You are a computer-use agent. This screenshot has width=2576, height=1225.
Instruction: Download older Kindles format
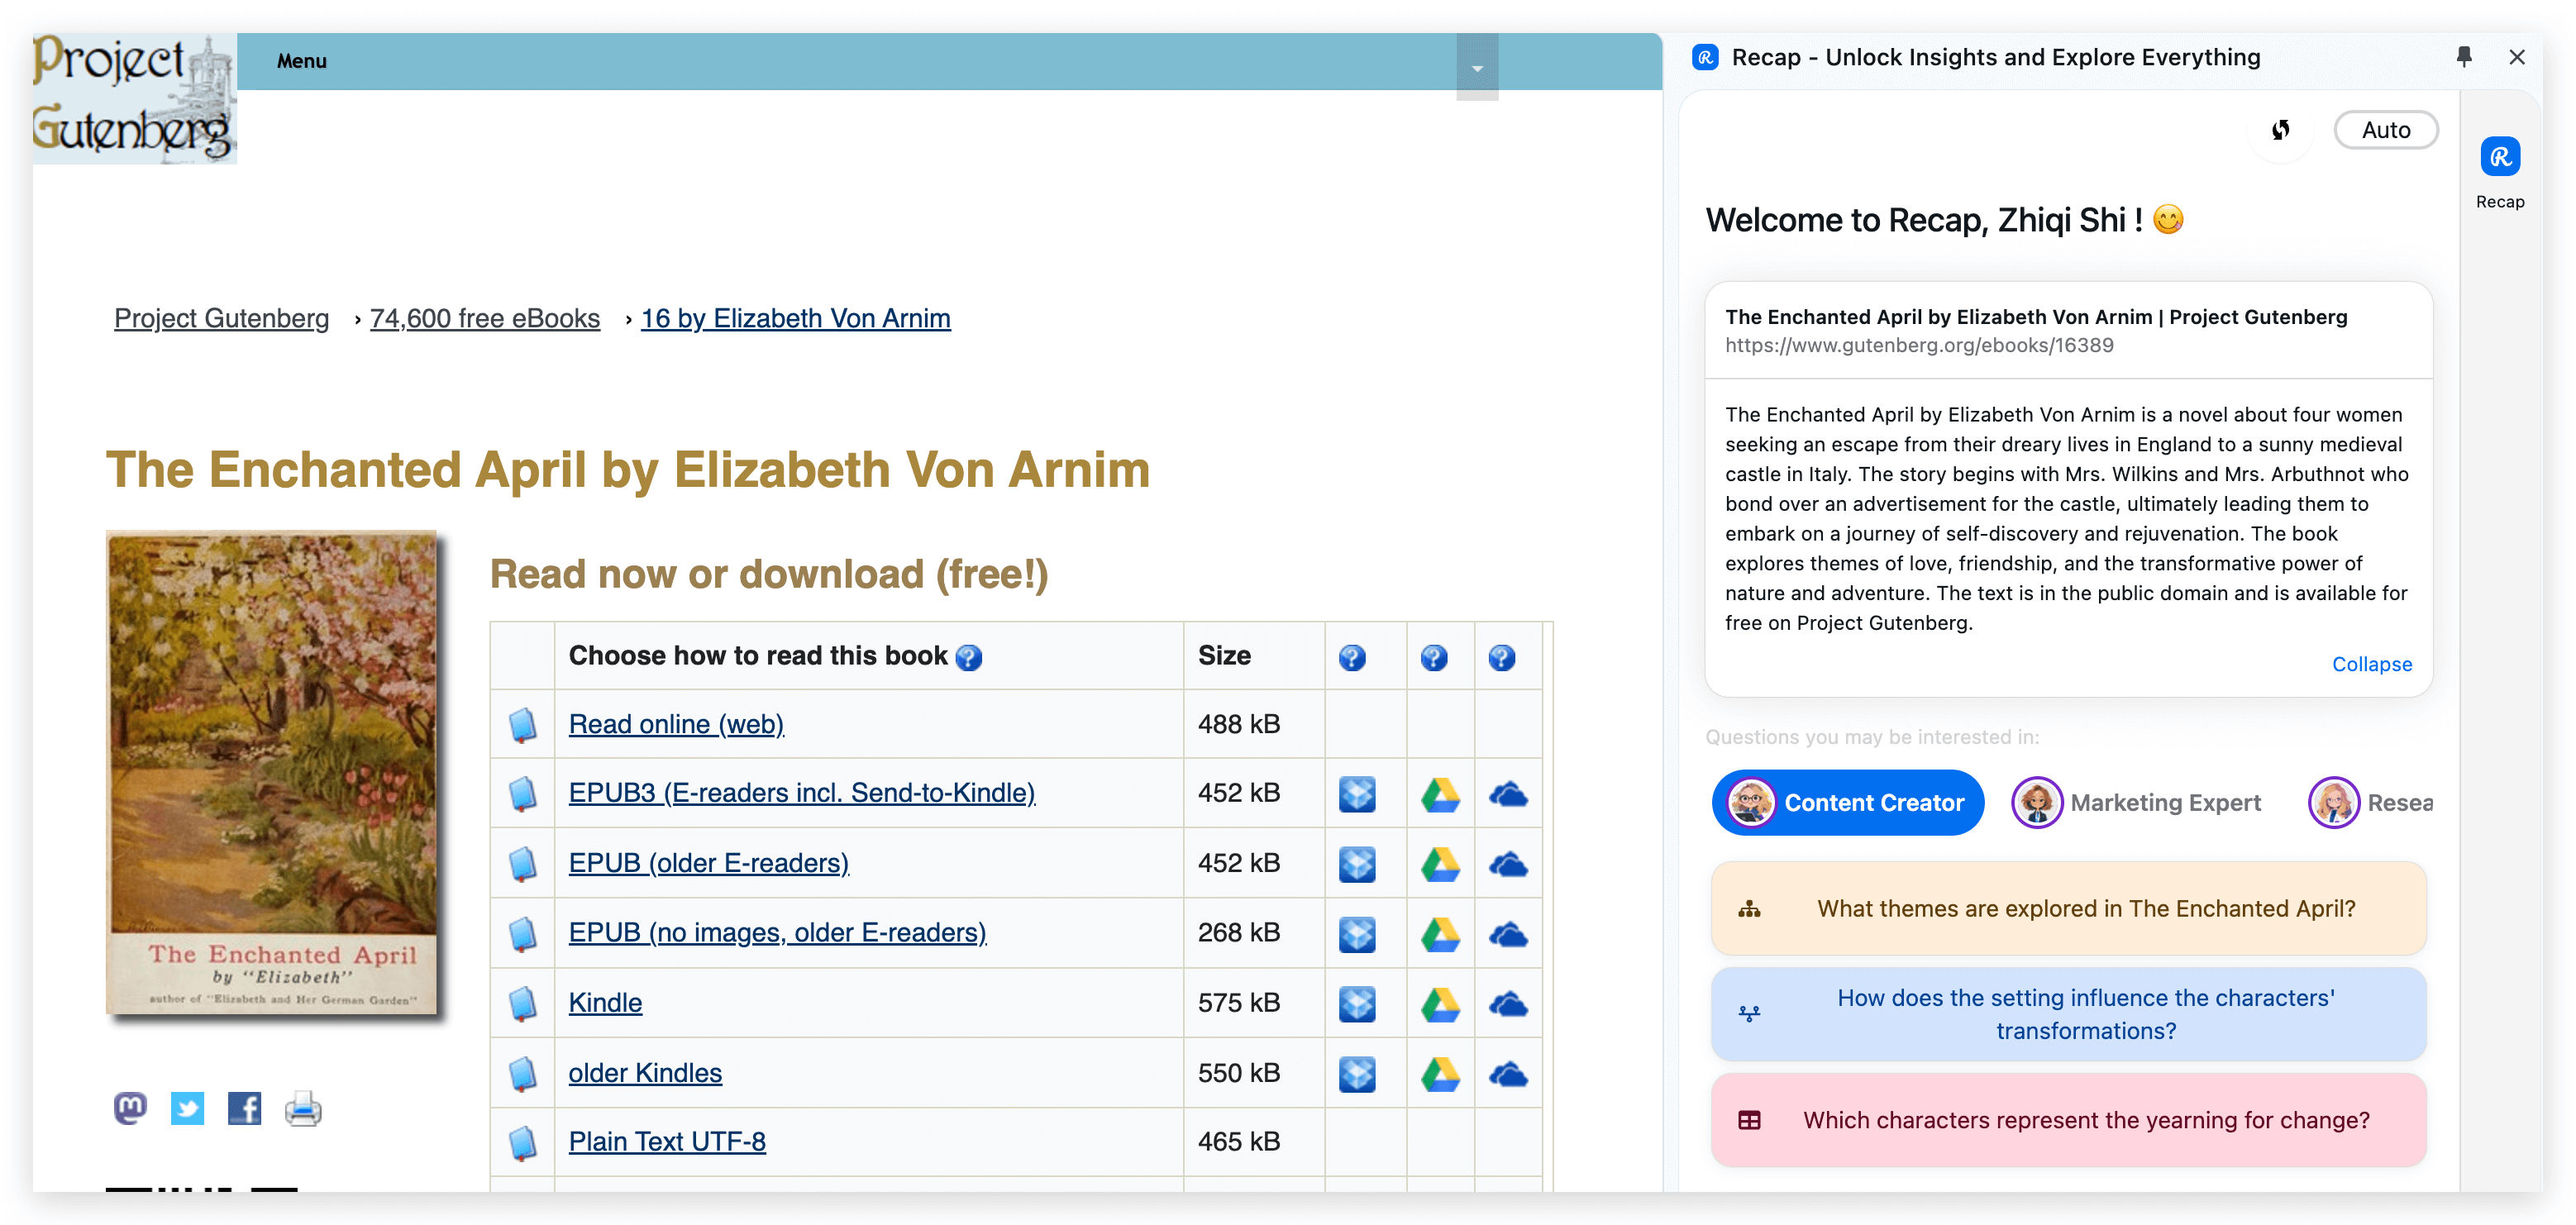click(645, 1072)
